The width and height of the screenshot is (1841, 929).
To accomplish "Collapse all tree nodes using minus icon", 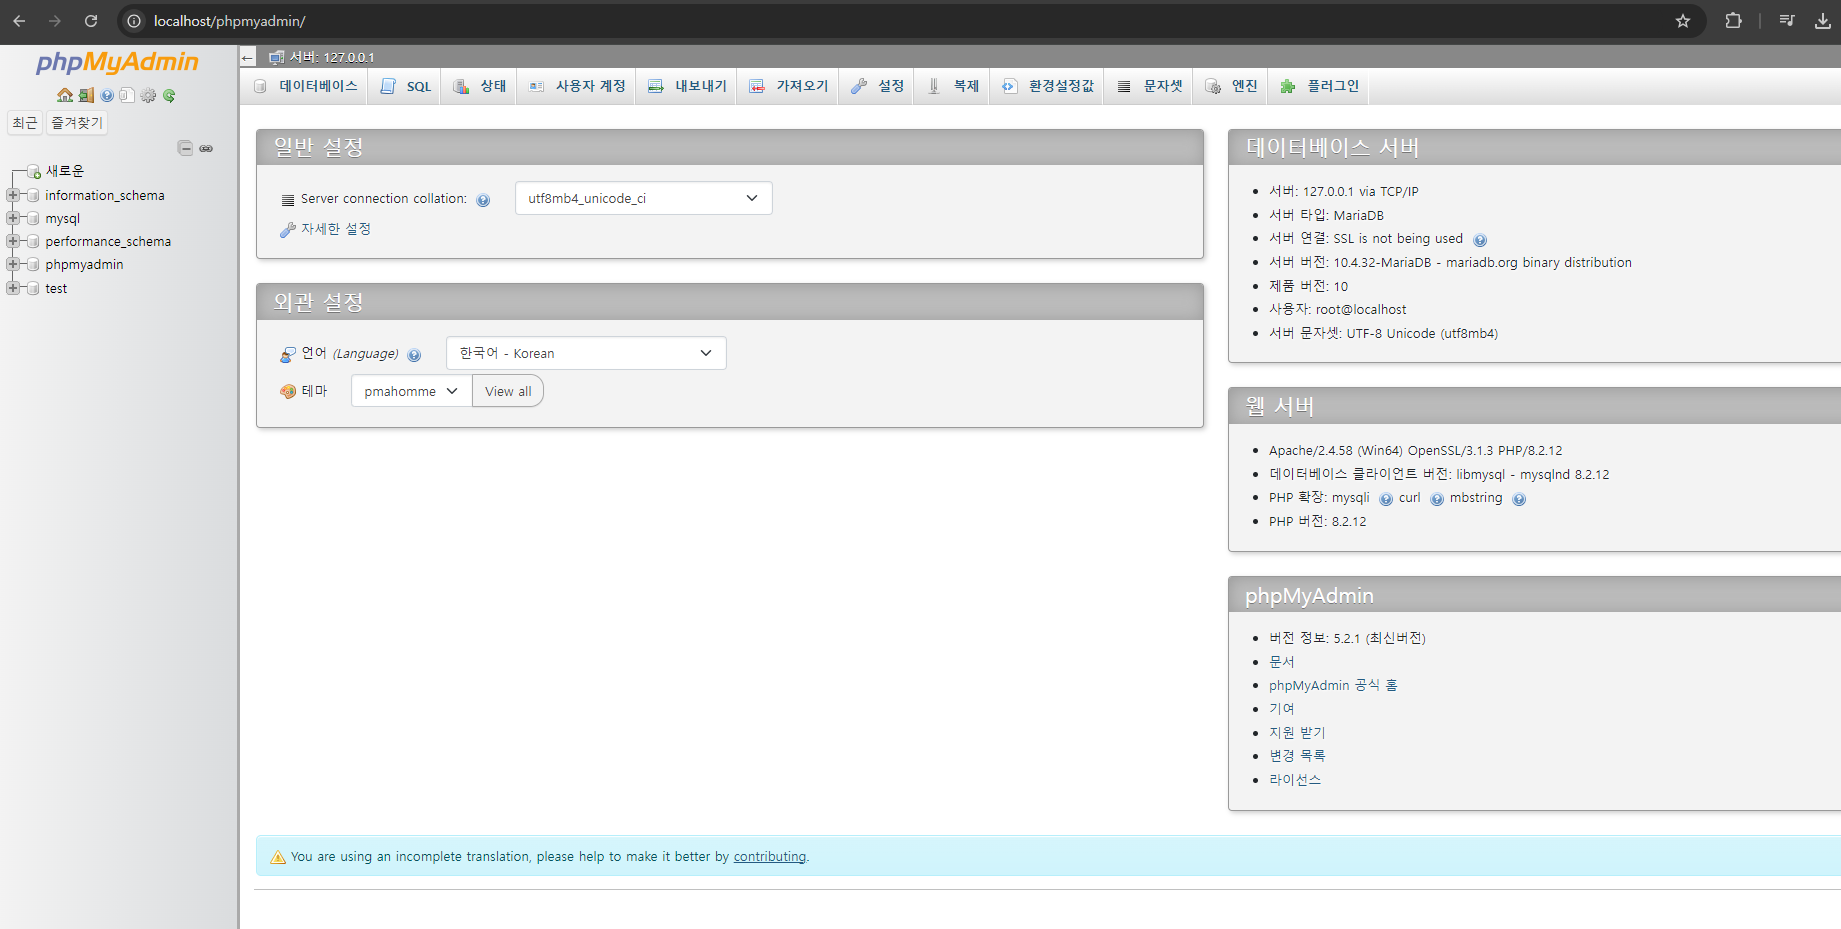I will 185,148.
